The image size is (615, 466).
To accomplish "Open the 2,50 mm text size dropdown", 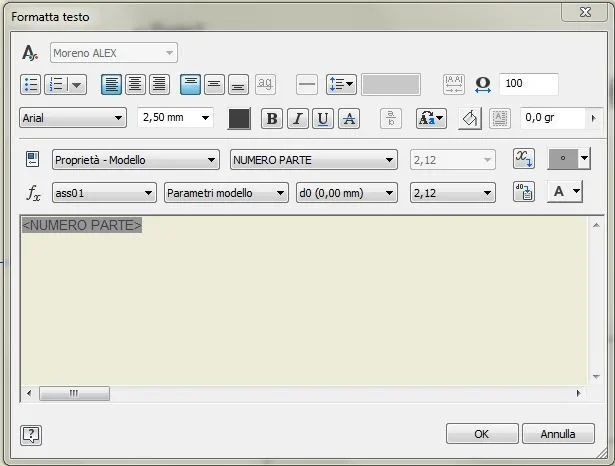I will (x=175, y=118).
